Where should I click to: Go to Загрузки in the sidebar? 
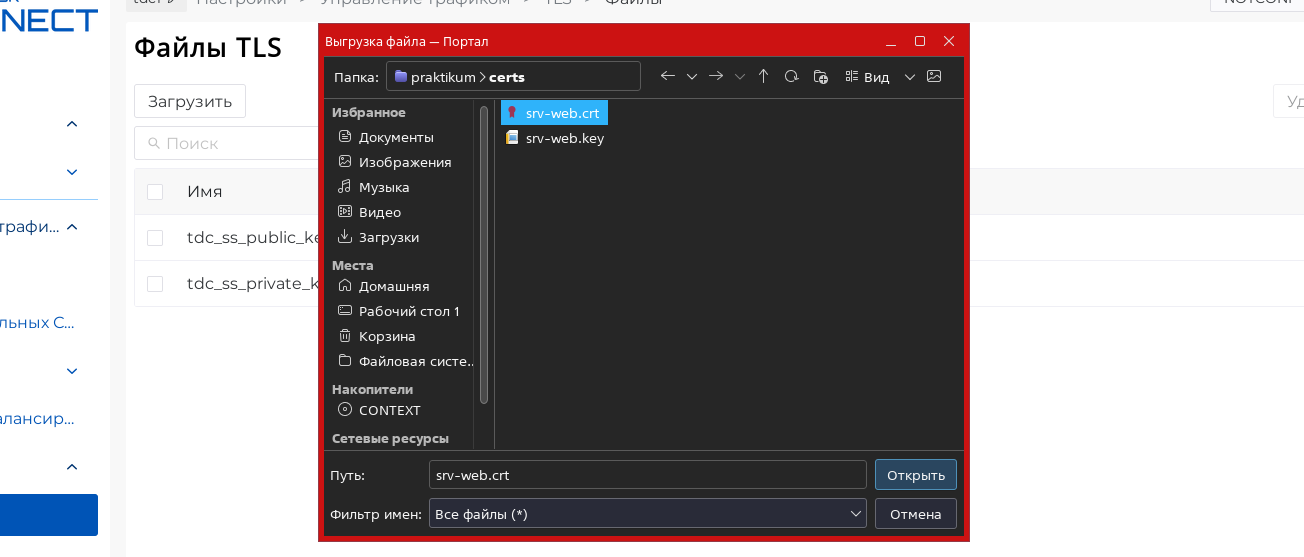(x=388, y=237)
